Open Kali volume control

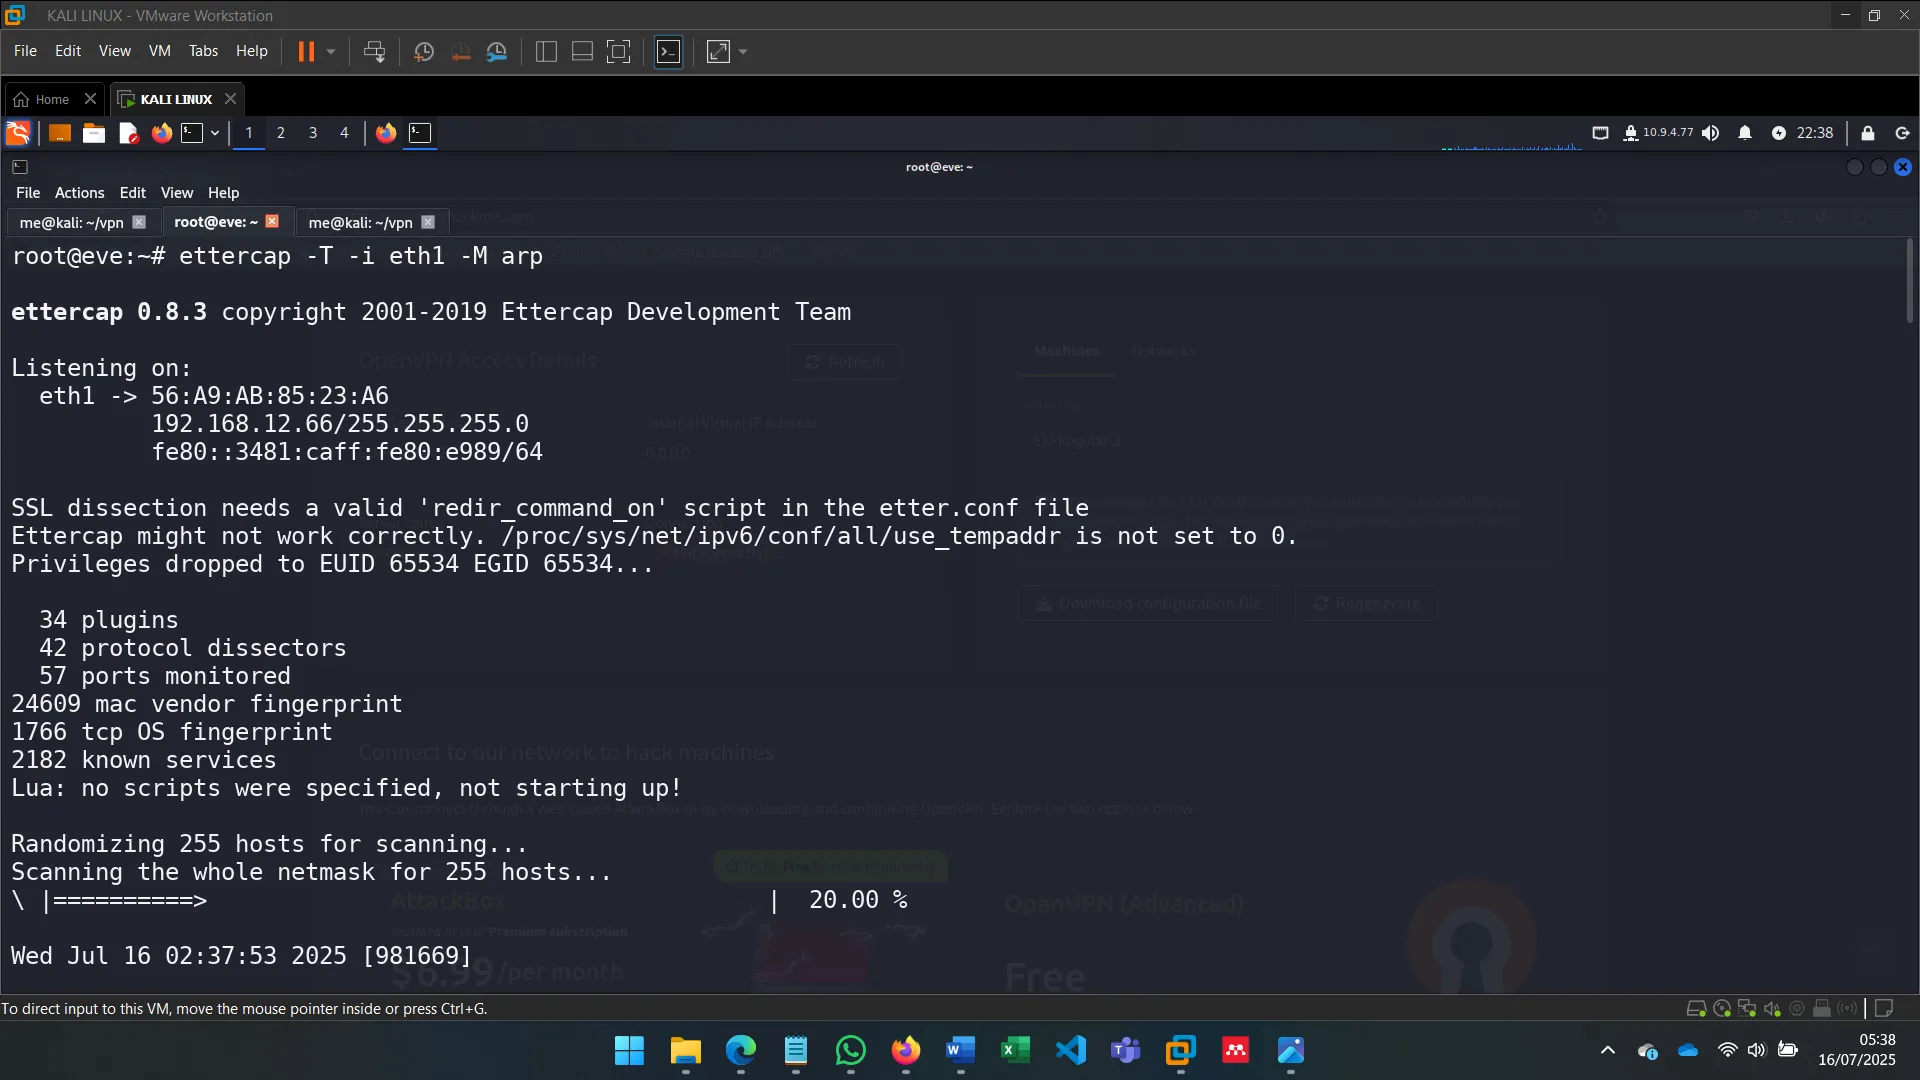click(1711, 133)
